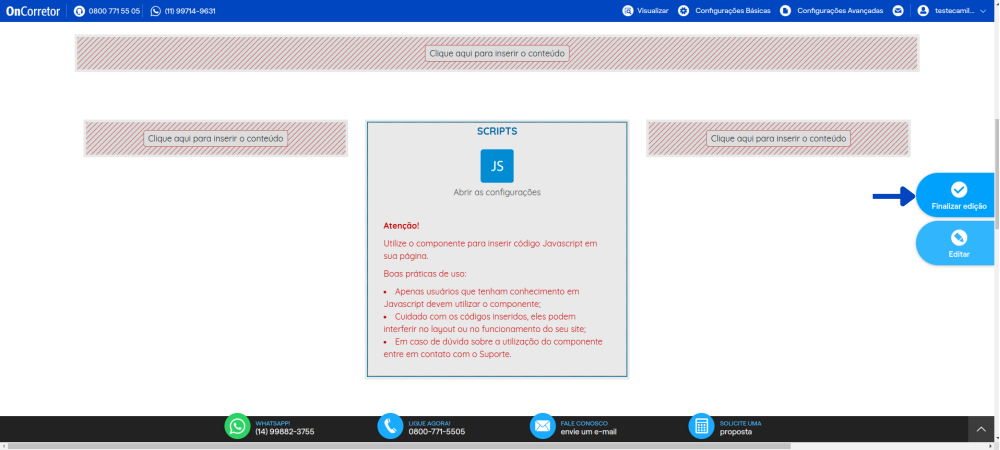Click the blue JS scripts icon
This screenshot has width=1000, height=450.
pyautogui.click(x=497, y=165)
